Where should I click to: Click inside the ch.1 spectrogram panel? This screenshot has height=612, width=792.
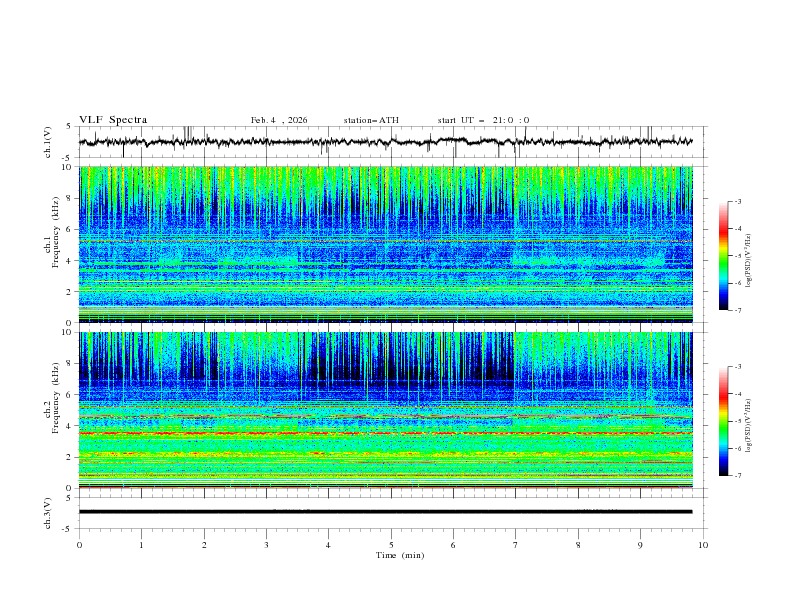coord(385,244)
